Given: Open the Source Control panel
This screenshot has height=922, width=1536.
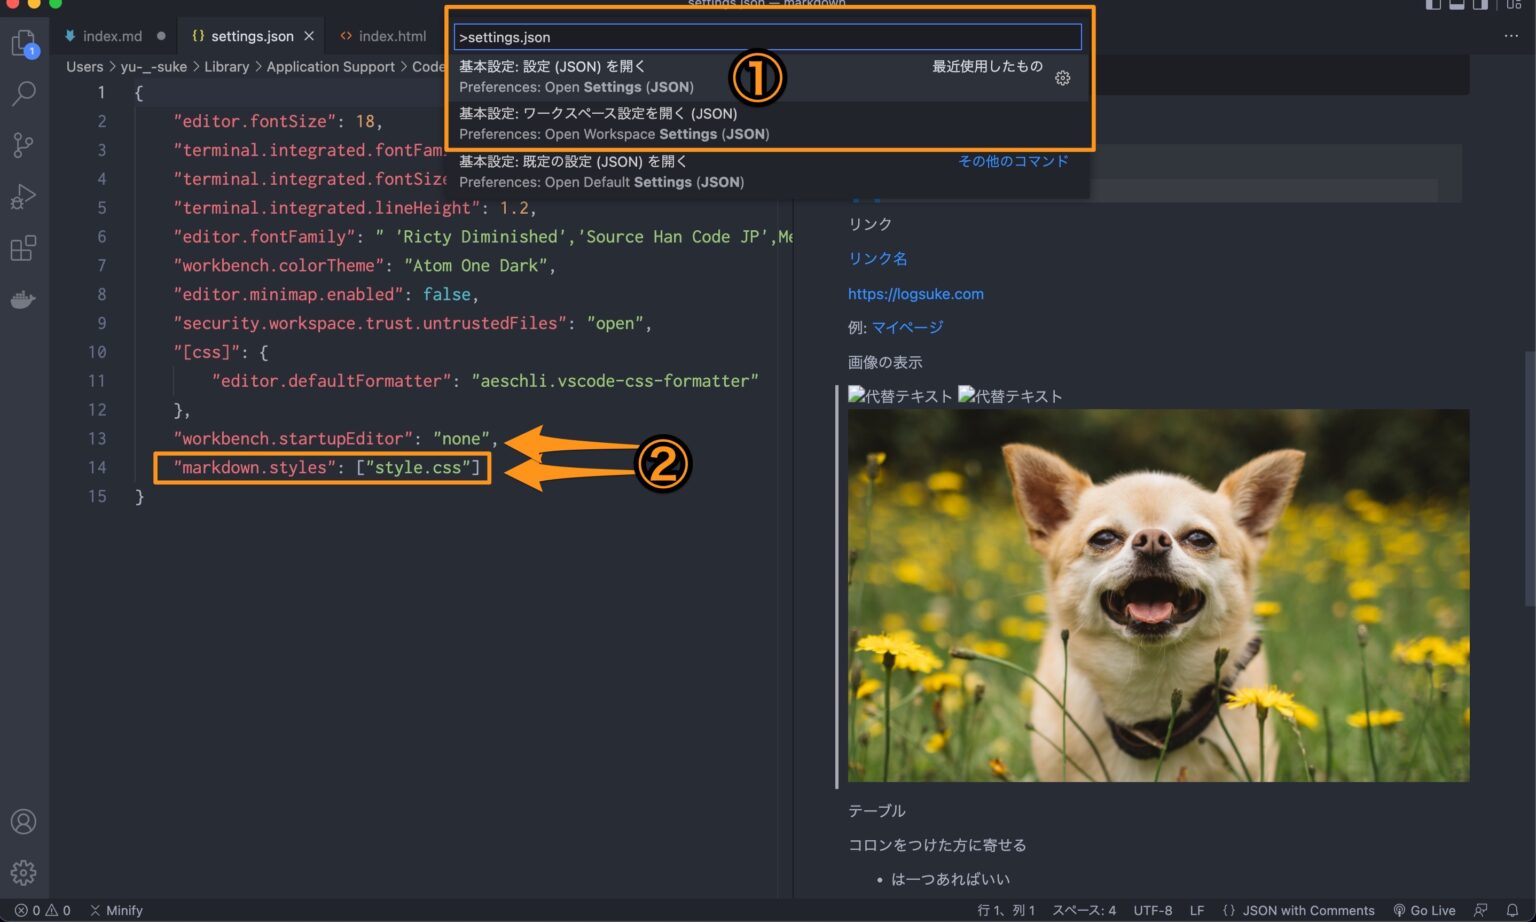Looking at the screenshot, I should (24, 145).
